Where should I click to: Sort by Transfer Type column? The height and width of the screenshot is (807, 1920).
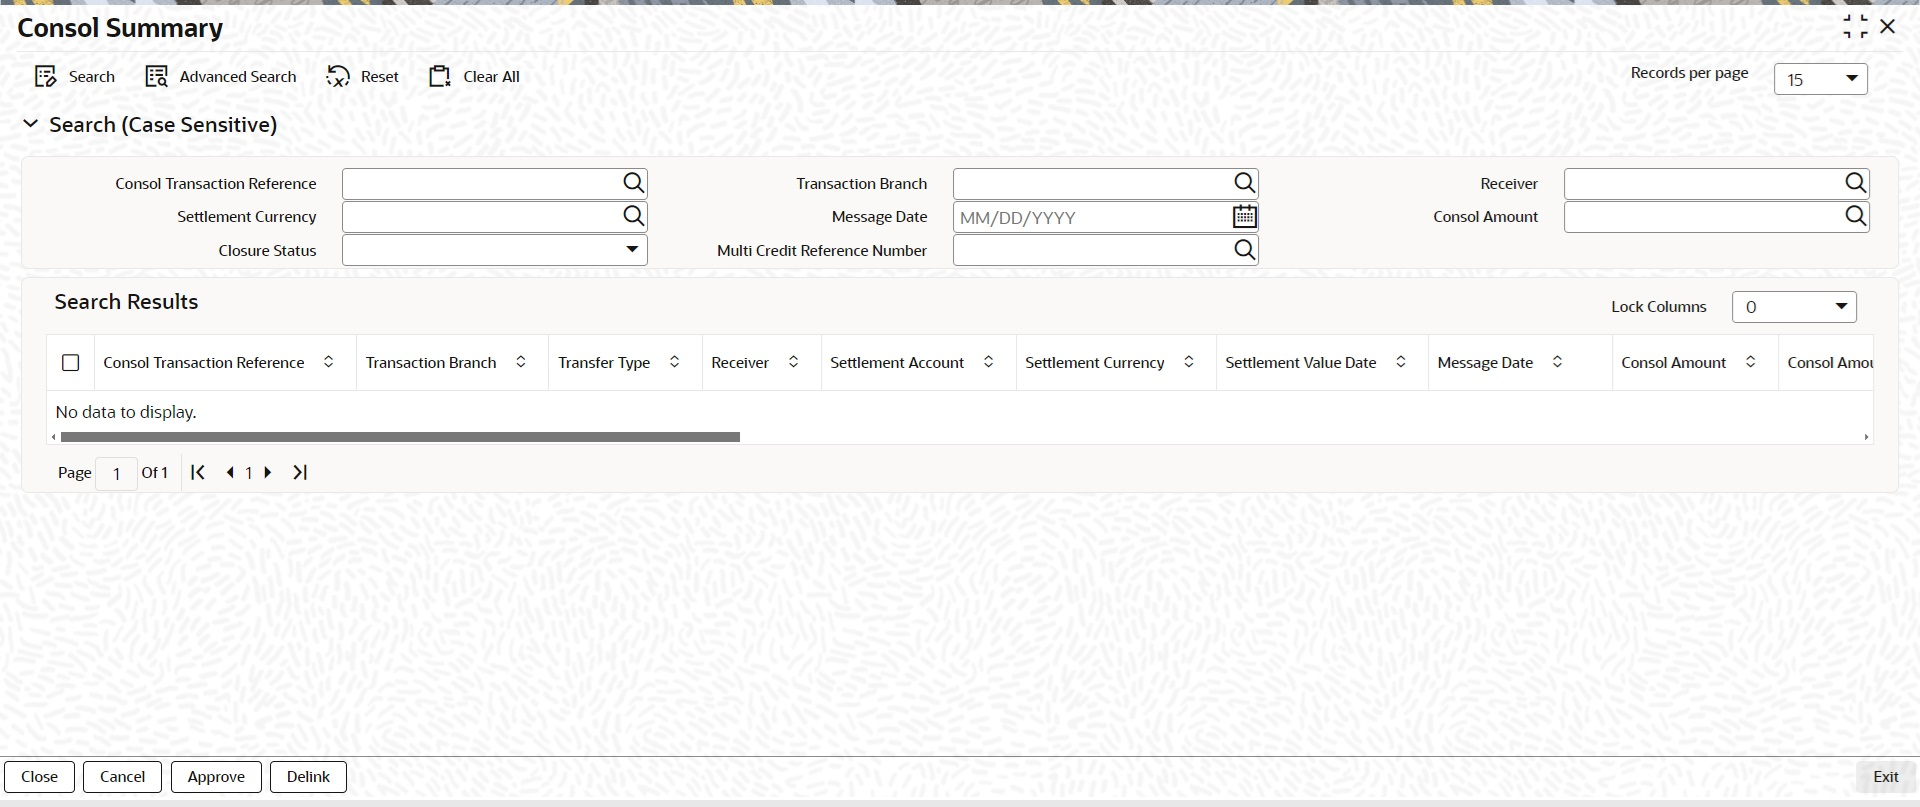click(x=675, y=362)
